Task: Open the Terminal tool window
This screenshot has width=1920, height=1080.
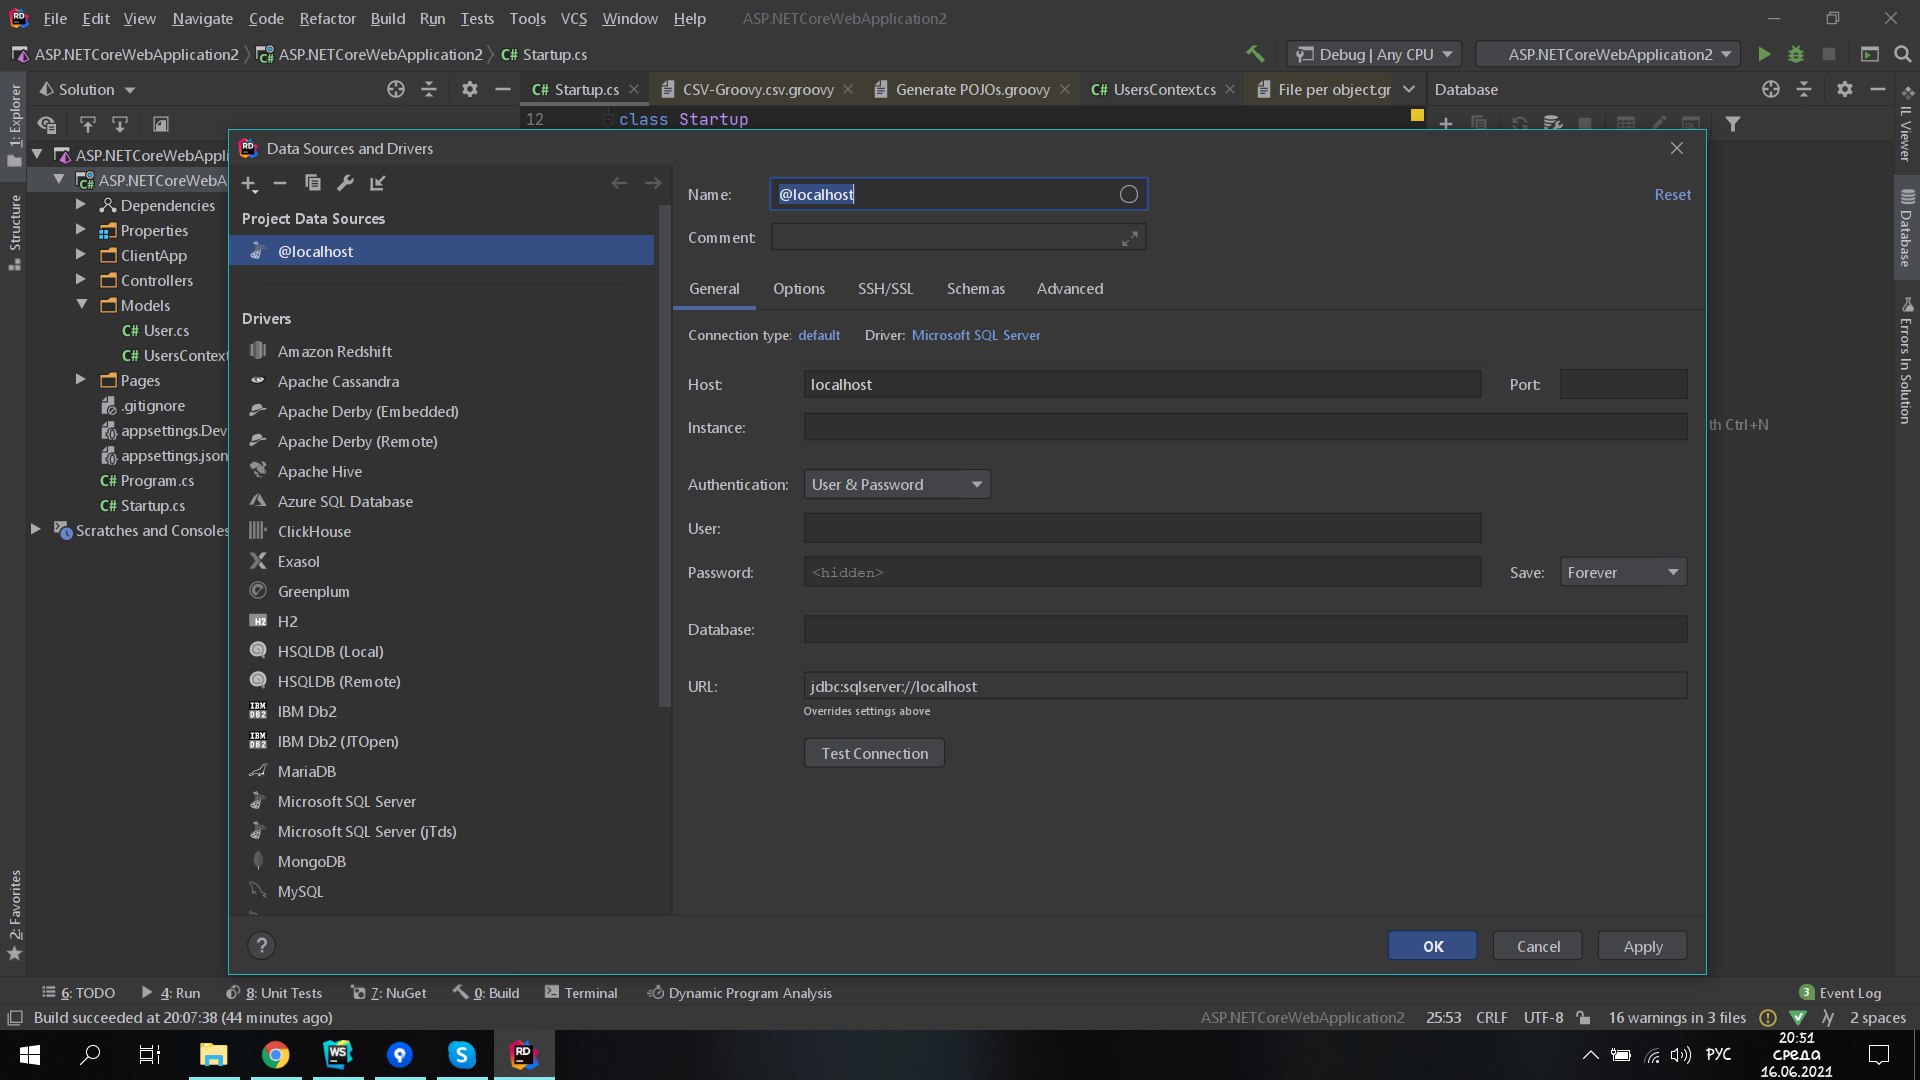Action: click(x=581, y=993)
